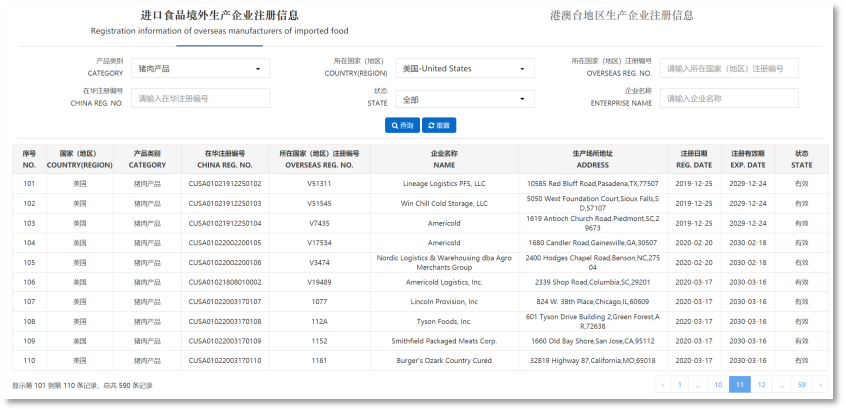Open the country United States dropdown

point(465,68)
